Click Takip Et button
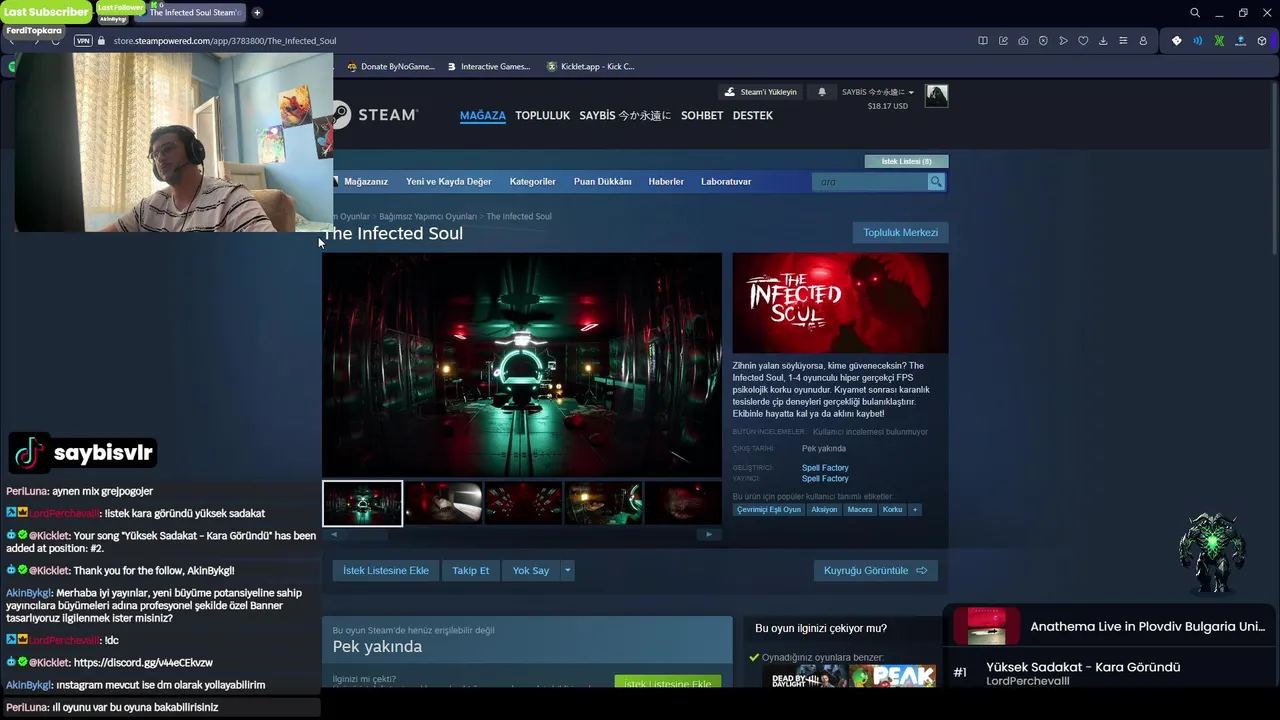This screenshot has height=720, width=1280. [470, 571]
